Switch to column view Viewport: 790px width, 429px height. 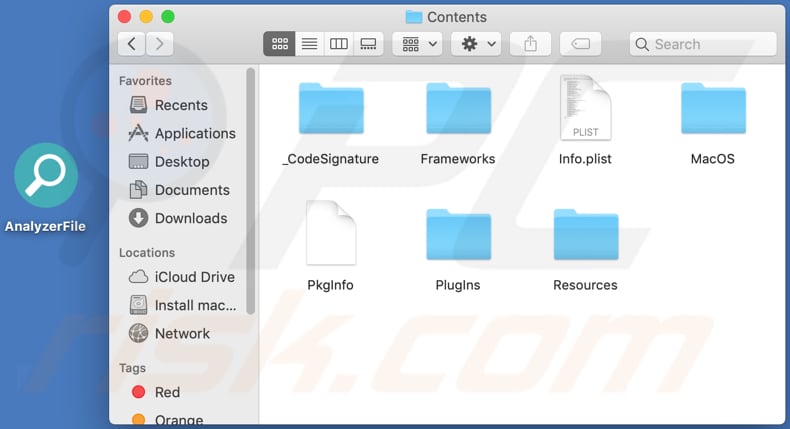(x=339, y=44)
